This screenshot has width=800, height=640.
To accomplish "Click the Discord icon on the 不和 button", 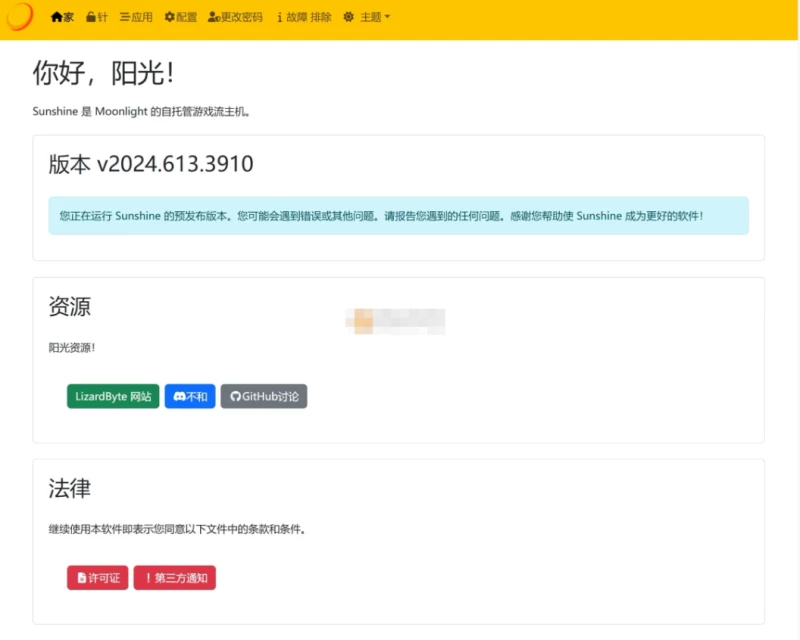I will click(x=179, y=396).
